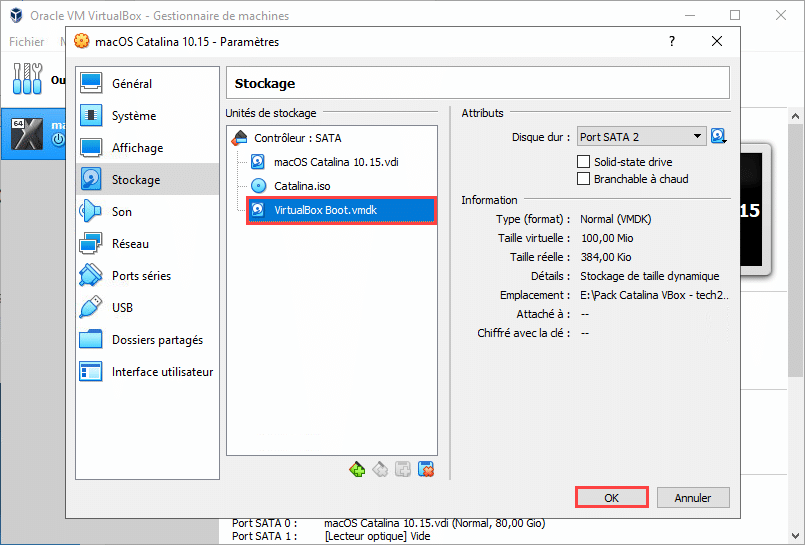Click the Réseau network icon
This screenshot has width=805, height=545.
tap(91, 243)
